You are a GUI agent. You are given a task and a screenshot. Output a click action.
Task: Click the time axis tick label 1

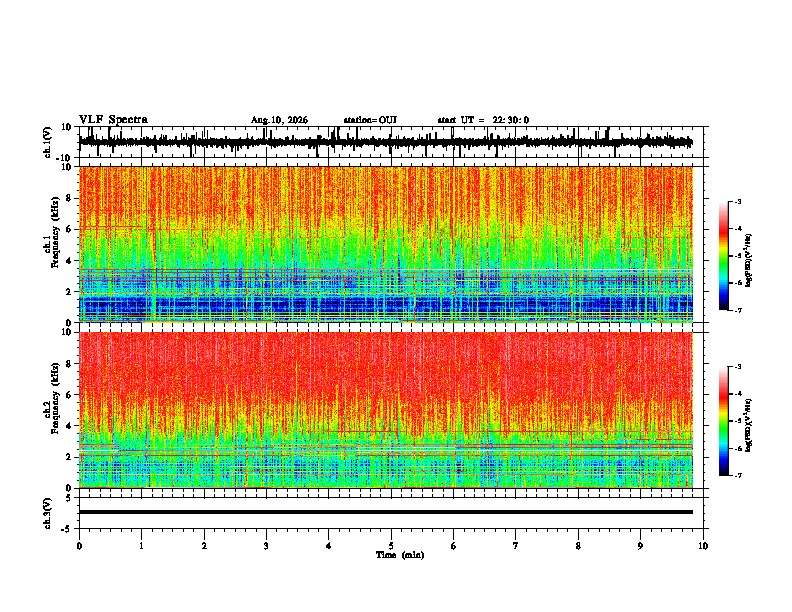(x=141, y=546)
